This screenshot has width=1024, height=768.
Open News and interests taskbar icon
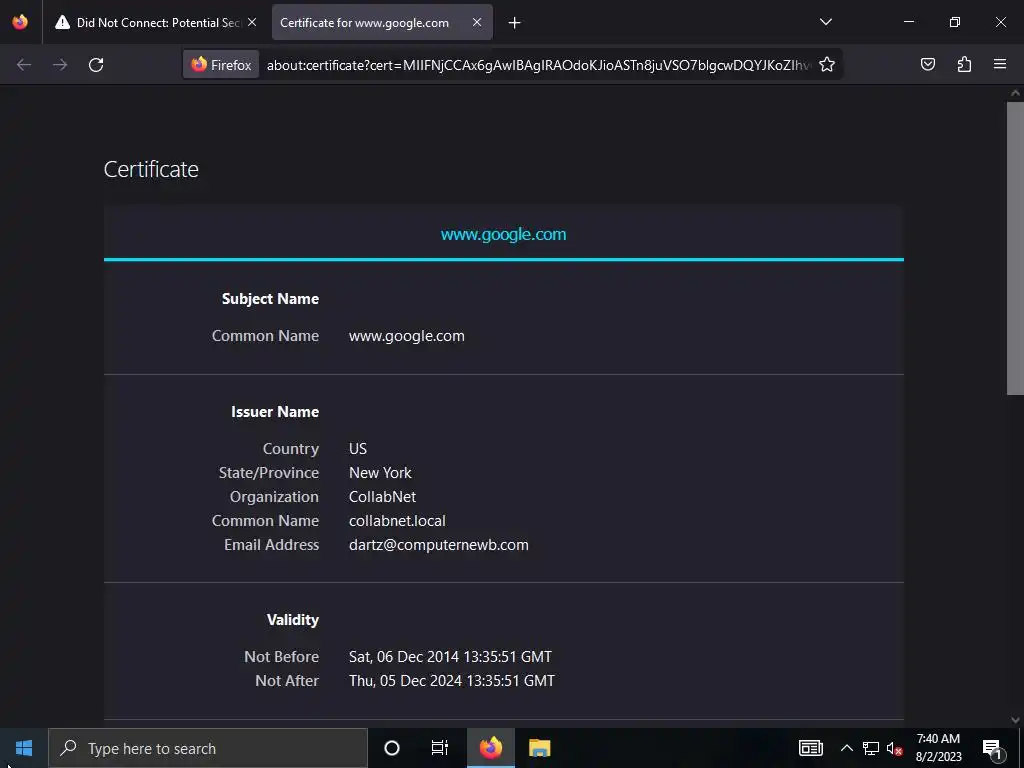click(810, 748)
